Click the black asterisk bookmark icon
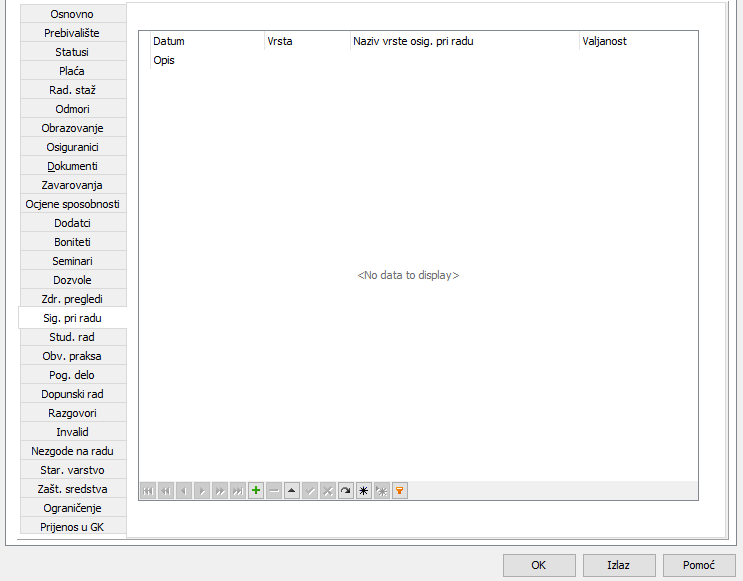 point(364,491)
